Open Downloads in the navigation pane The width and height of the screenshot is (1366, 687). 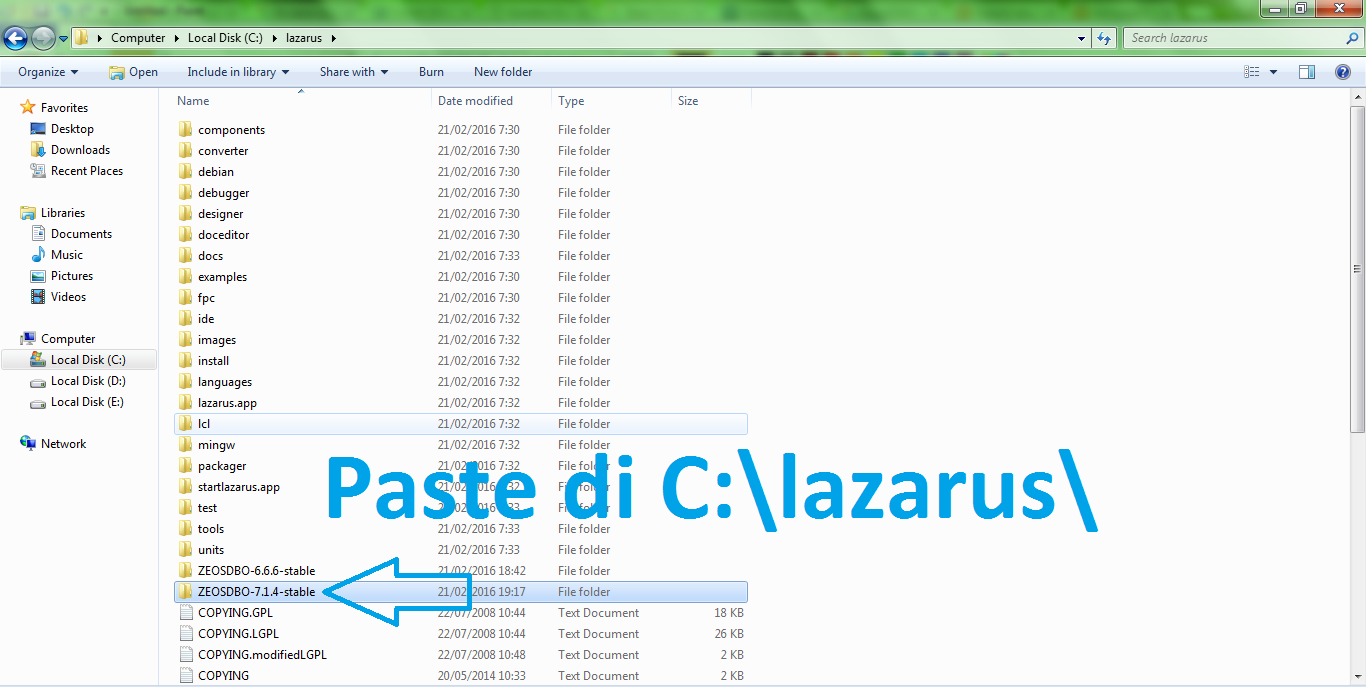click(80, 150)
